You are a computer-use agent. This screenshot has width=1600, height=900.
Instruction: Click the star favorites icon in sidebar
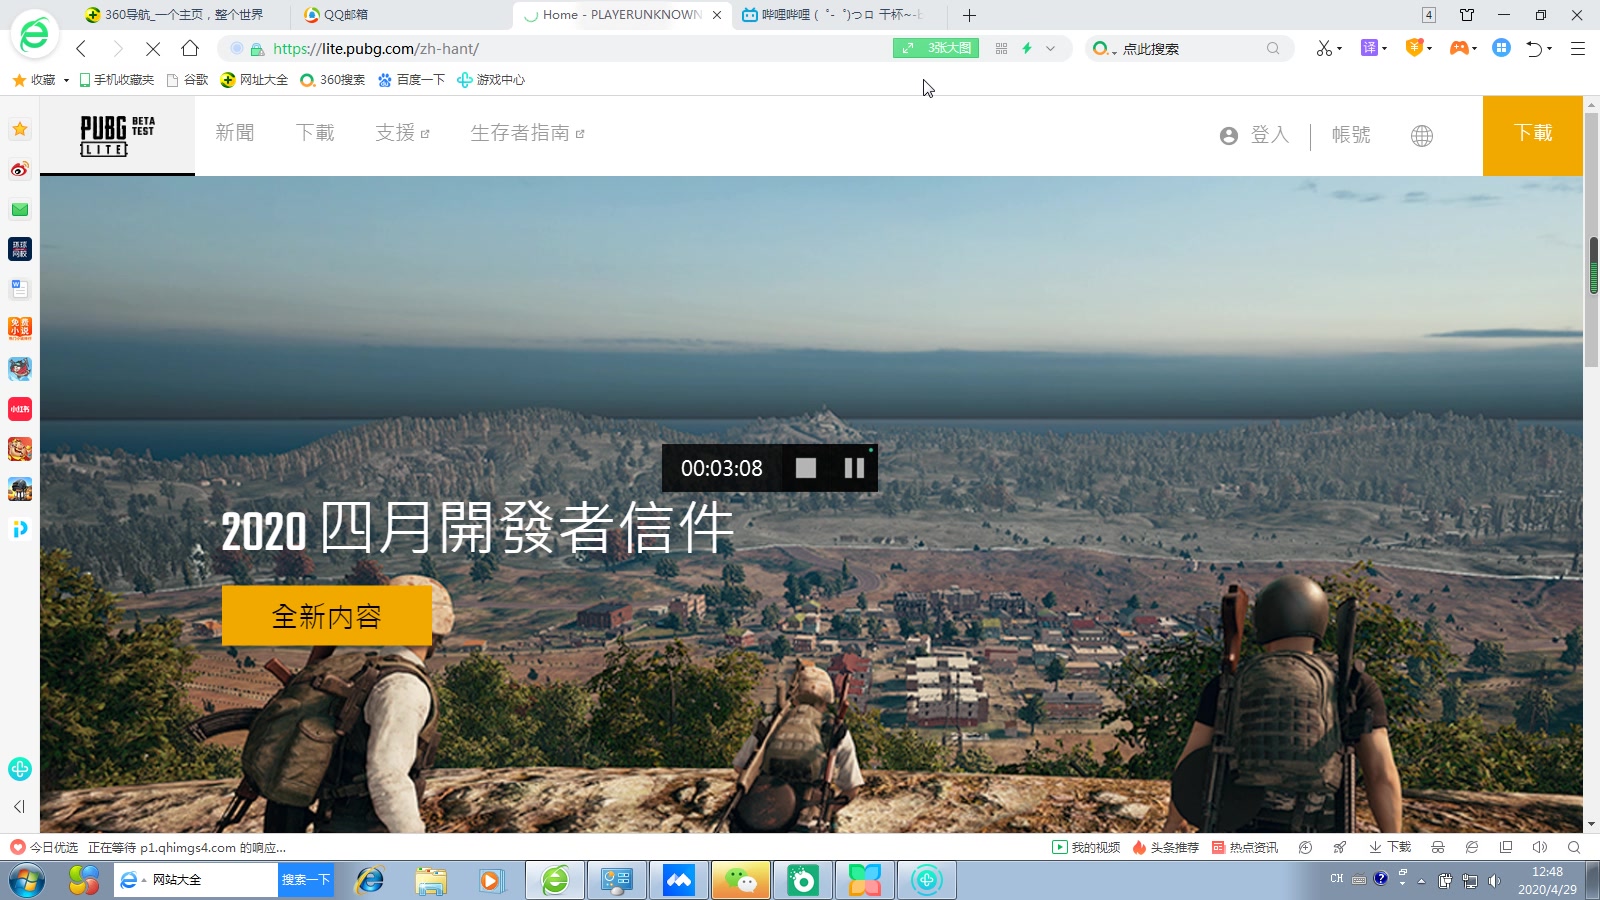point(20,129)
